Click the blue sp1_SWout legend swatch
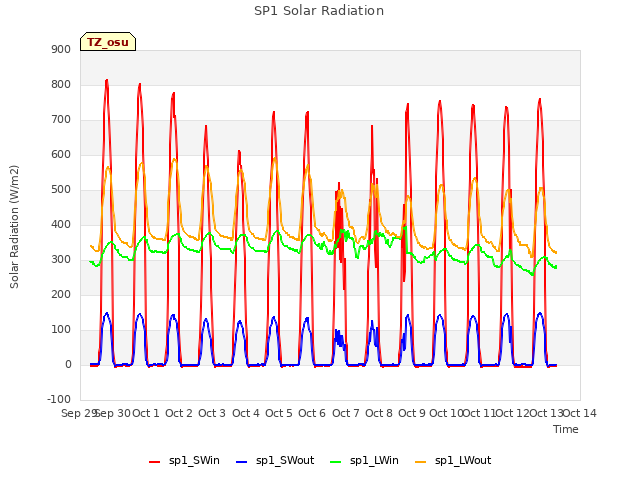The image size is (640, 480). [242, 462]
